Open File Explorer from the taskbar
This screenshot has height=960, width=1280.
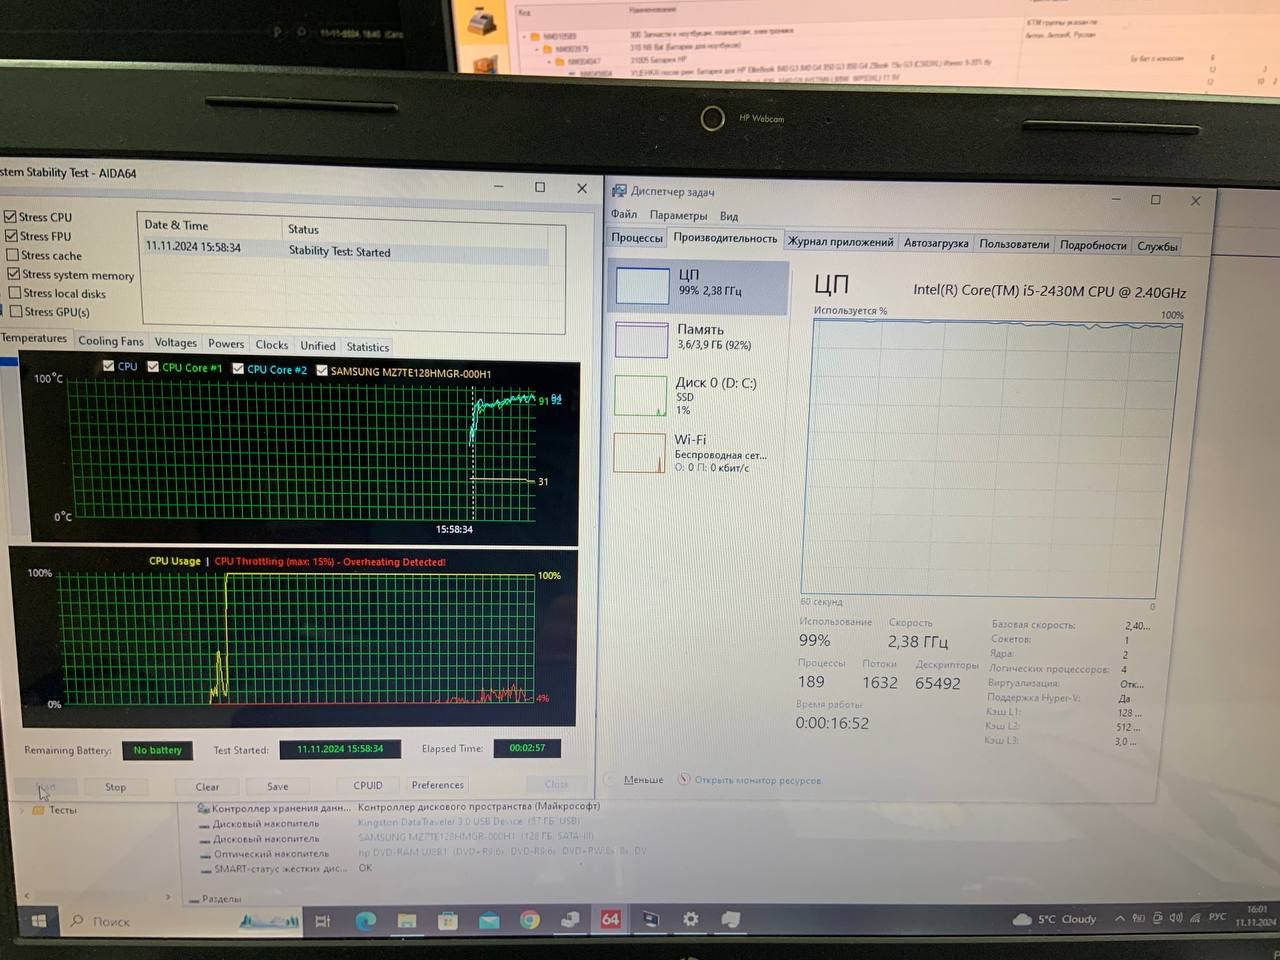(x=407, y=920)
